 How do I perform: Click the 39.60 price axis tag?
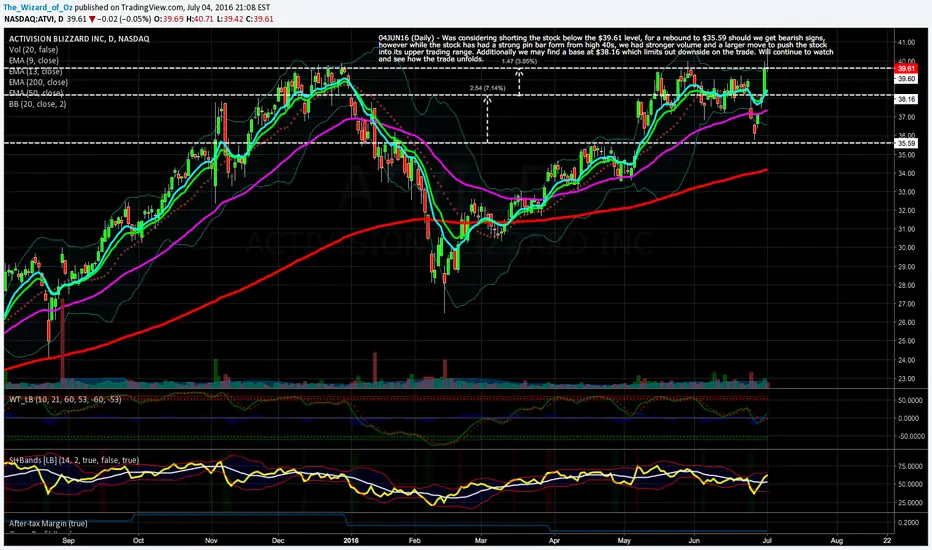906,78
